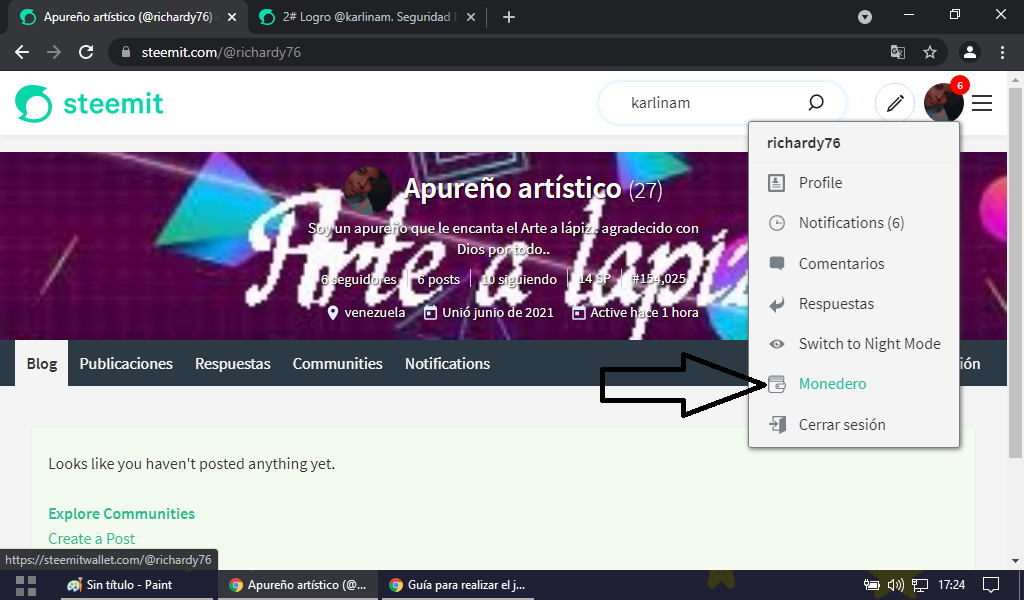Open a new browser tab
The height and width of the screenshot is (600, 1024).
pyautogui.click(x=509, y=18)
